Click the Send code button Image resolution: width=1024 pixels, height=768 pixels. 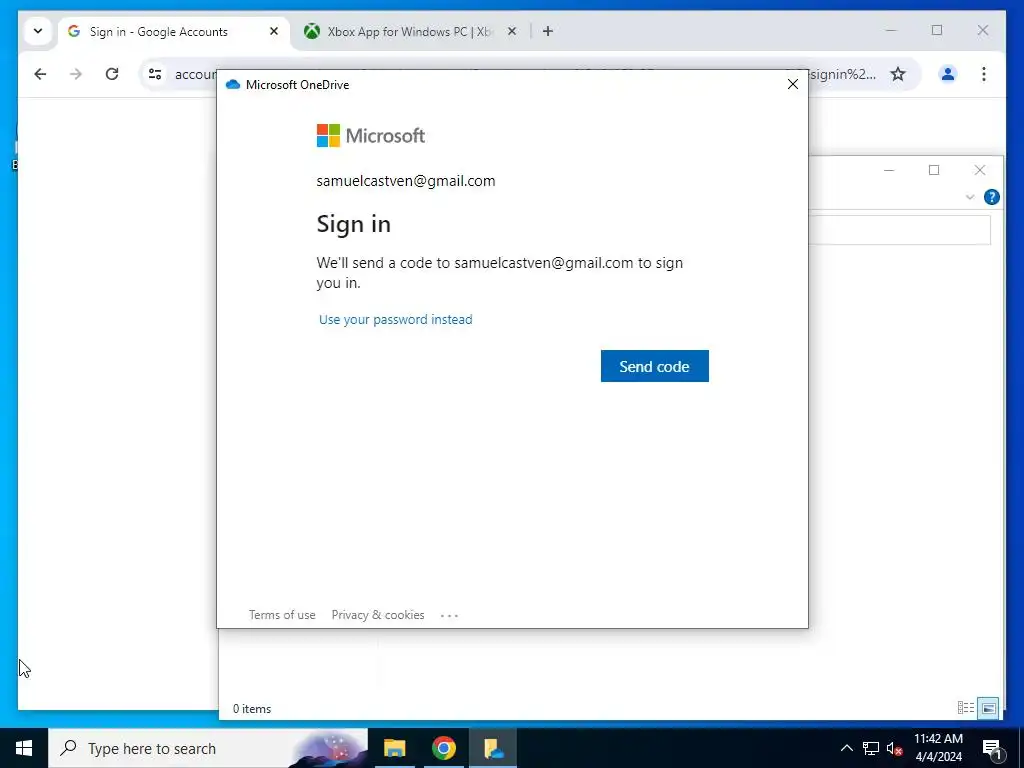click(654, 366)
